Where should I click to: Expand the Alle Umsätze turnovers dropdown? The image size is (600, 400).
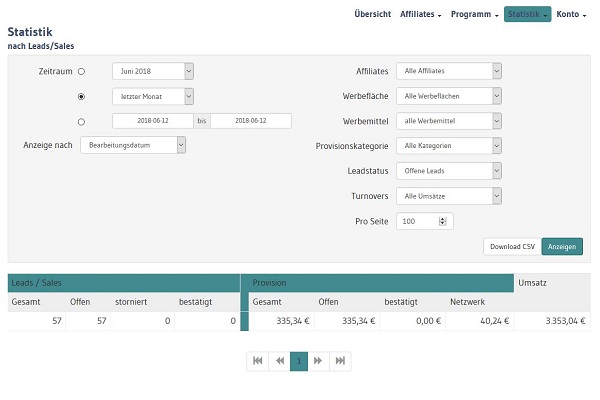[448, 196]
